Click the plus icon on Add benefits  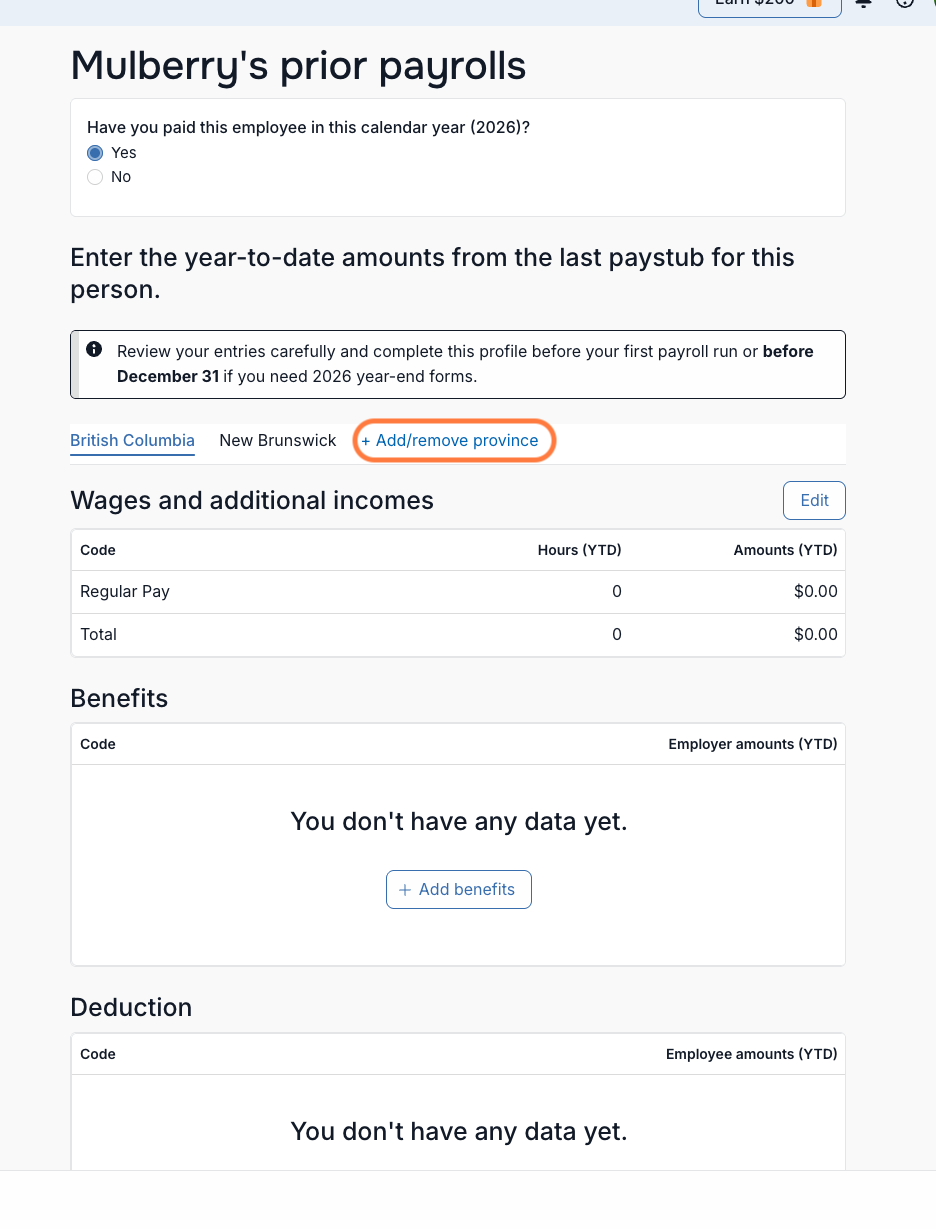pos(405,889)
